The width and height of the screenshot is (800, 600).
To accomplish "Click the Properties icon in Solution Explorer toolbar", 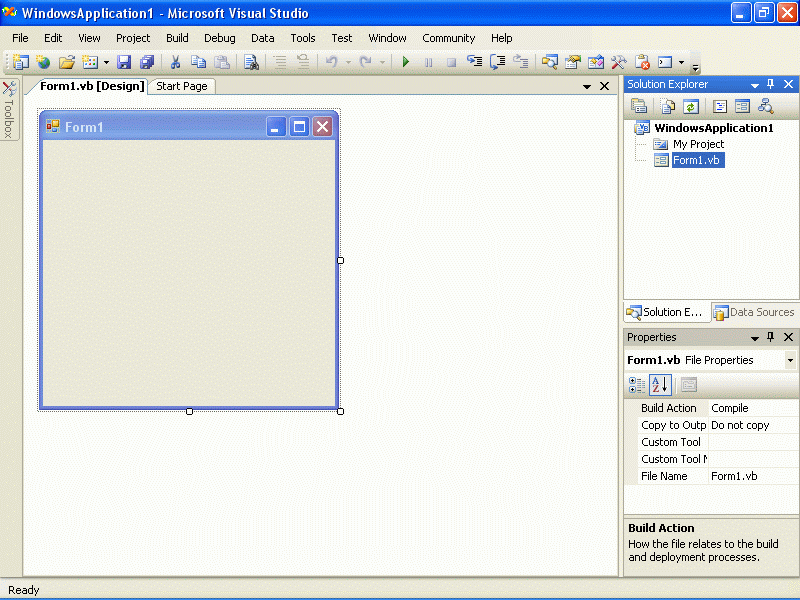I will click(639, 106).
